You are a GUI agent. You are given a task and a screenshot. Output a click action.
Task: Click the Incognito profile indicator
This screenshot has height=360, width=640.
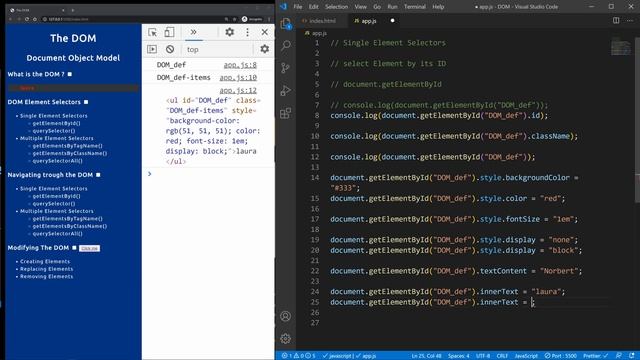pyautogui.click(x=252, y=19)
